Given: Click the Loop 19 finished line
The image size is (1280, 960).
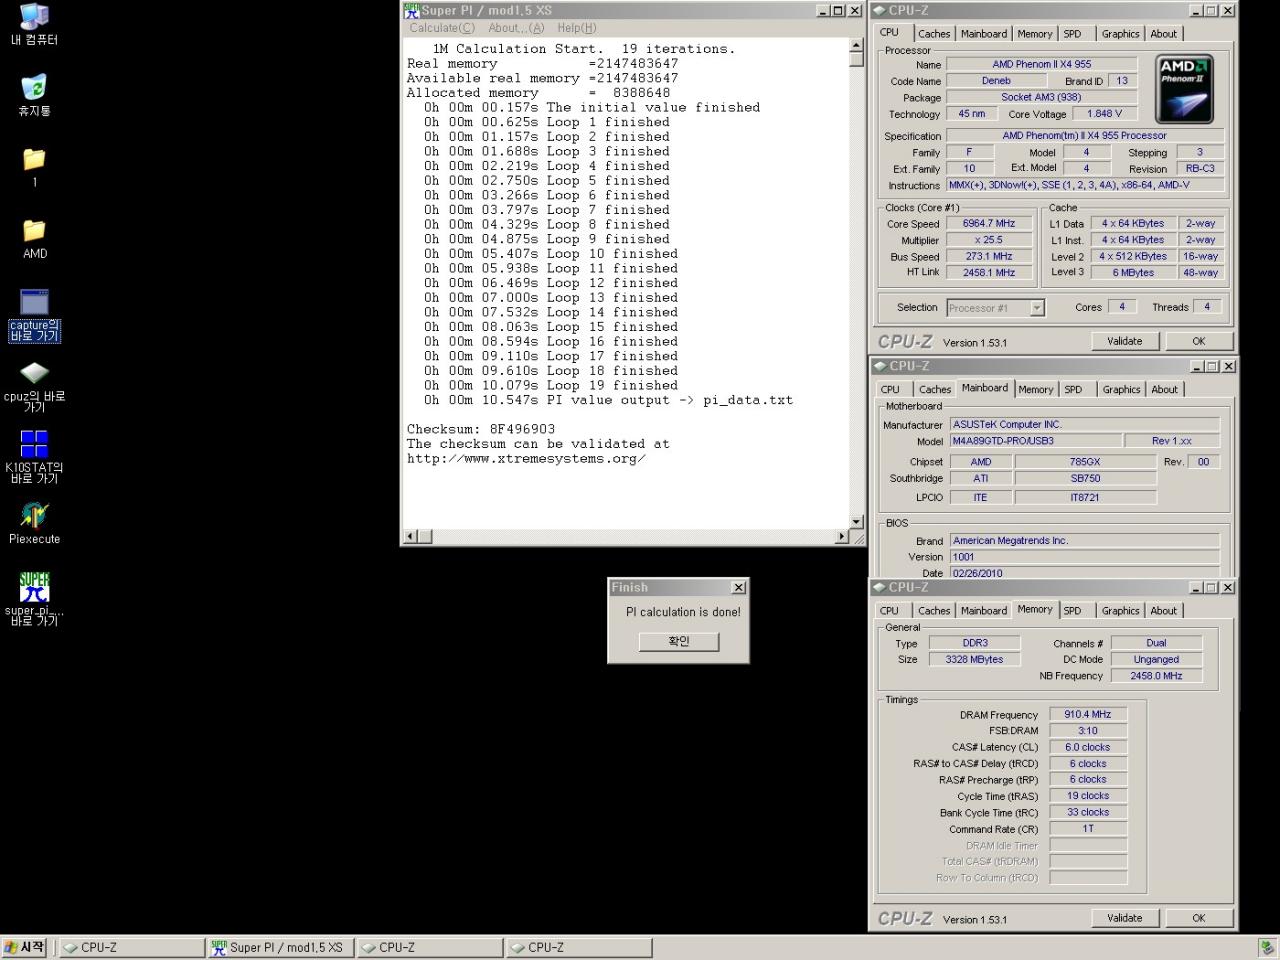Looking at the screenshot, I should tap(551, 385).
